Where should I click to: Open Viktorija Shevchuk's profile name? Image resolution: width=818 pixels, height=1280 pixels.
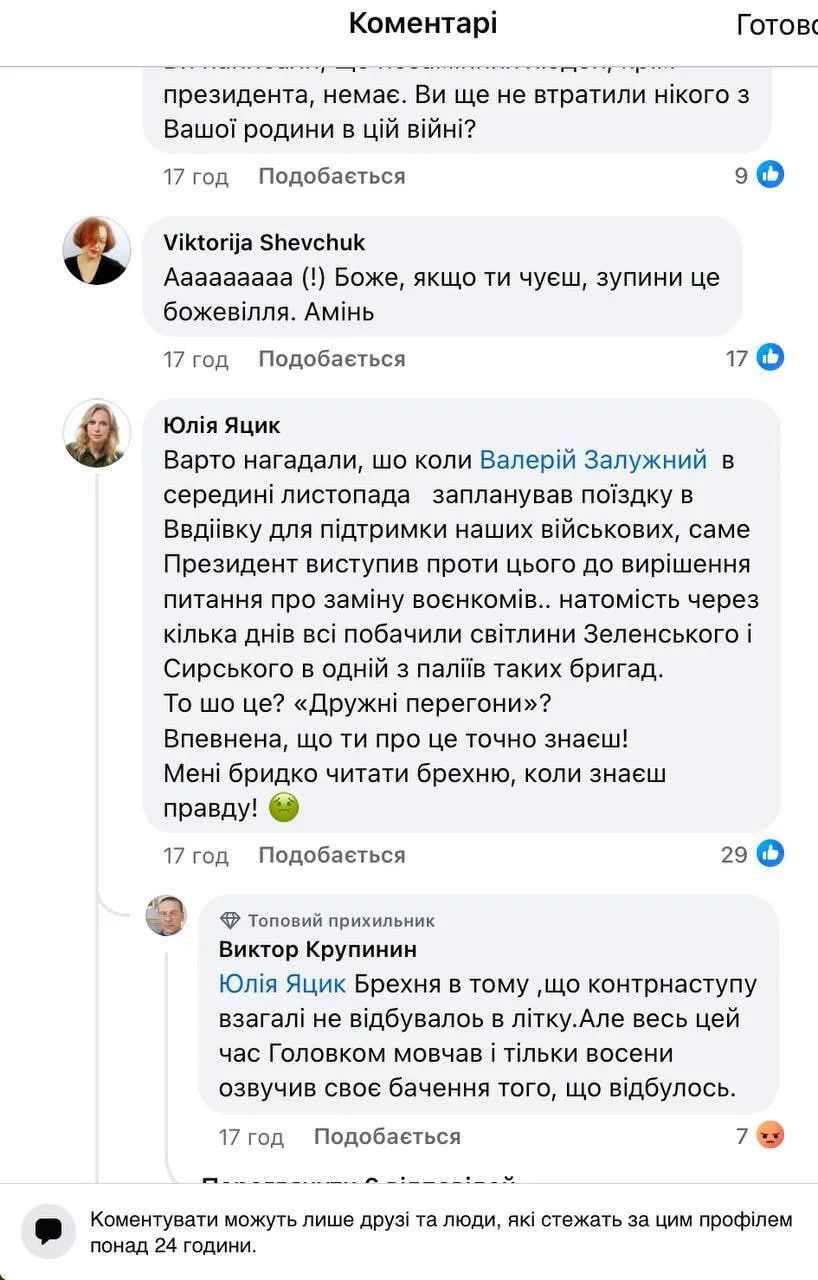pos(264,242)
